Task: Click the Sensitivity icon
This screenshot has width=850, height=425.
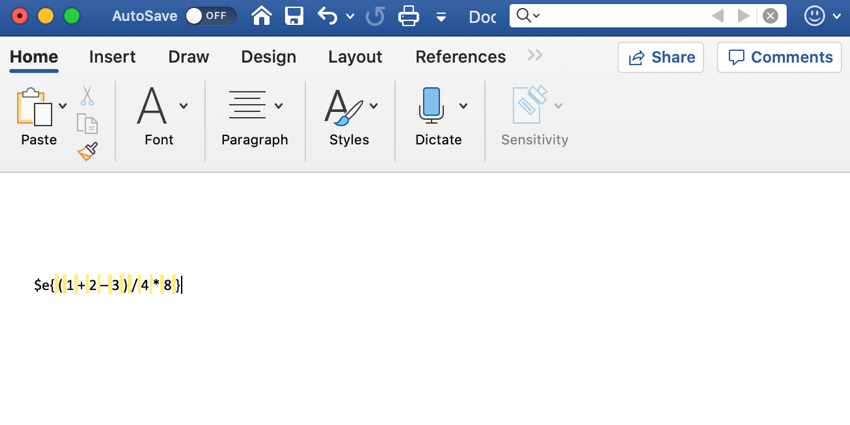Action: [x=530, y=105]
